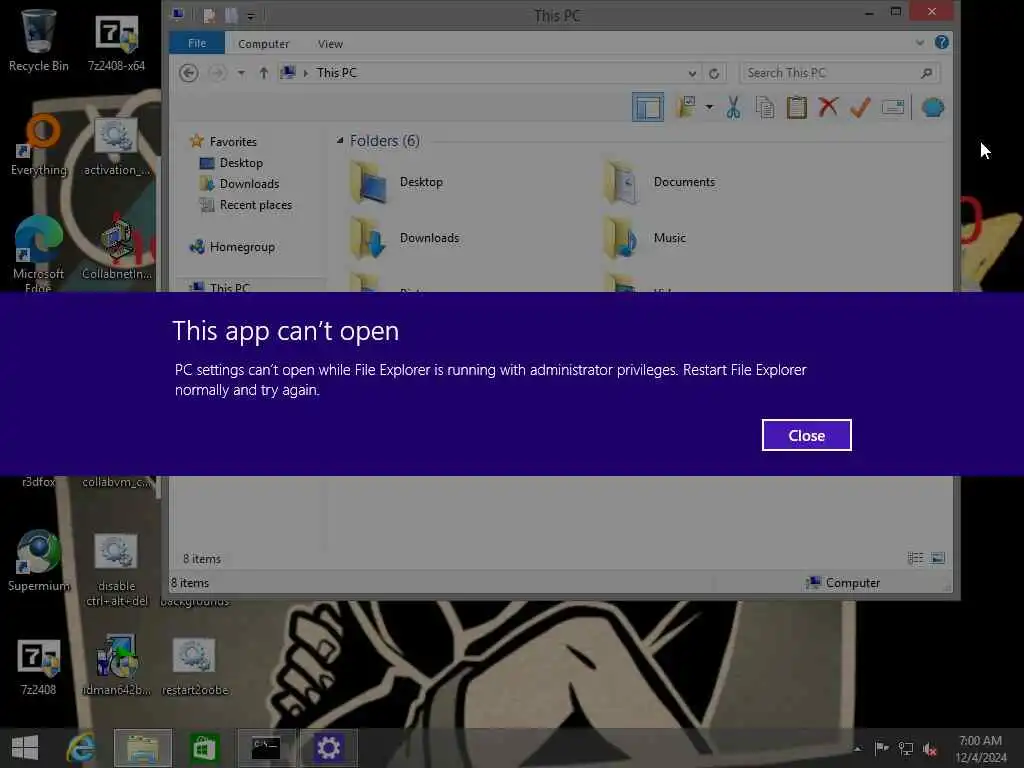Select the 7z2408 desktop icon
Viewport: 1024px width, 768px height.
(x=39, y=666)
